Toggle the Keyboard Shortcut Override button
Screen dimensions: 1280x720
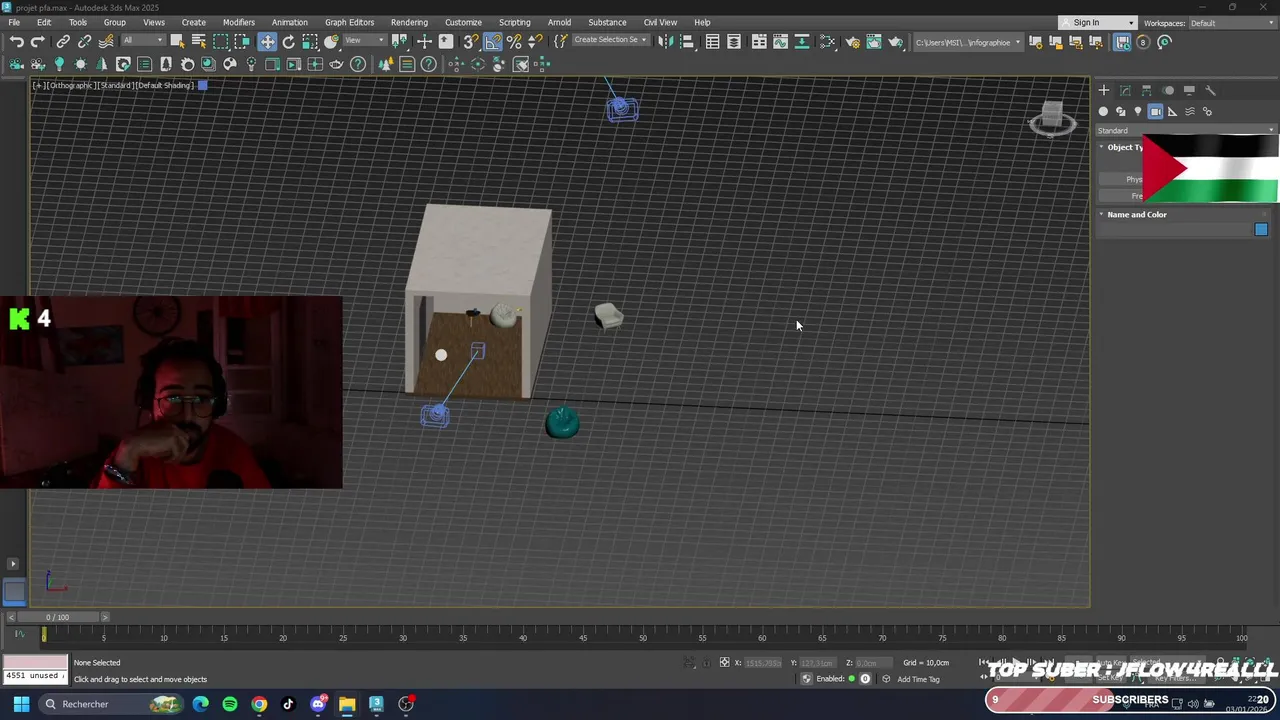pos(446,42)
